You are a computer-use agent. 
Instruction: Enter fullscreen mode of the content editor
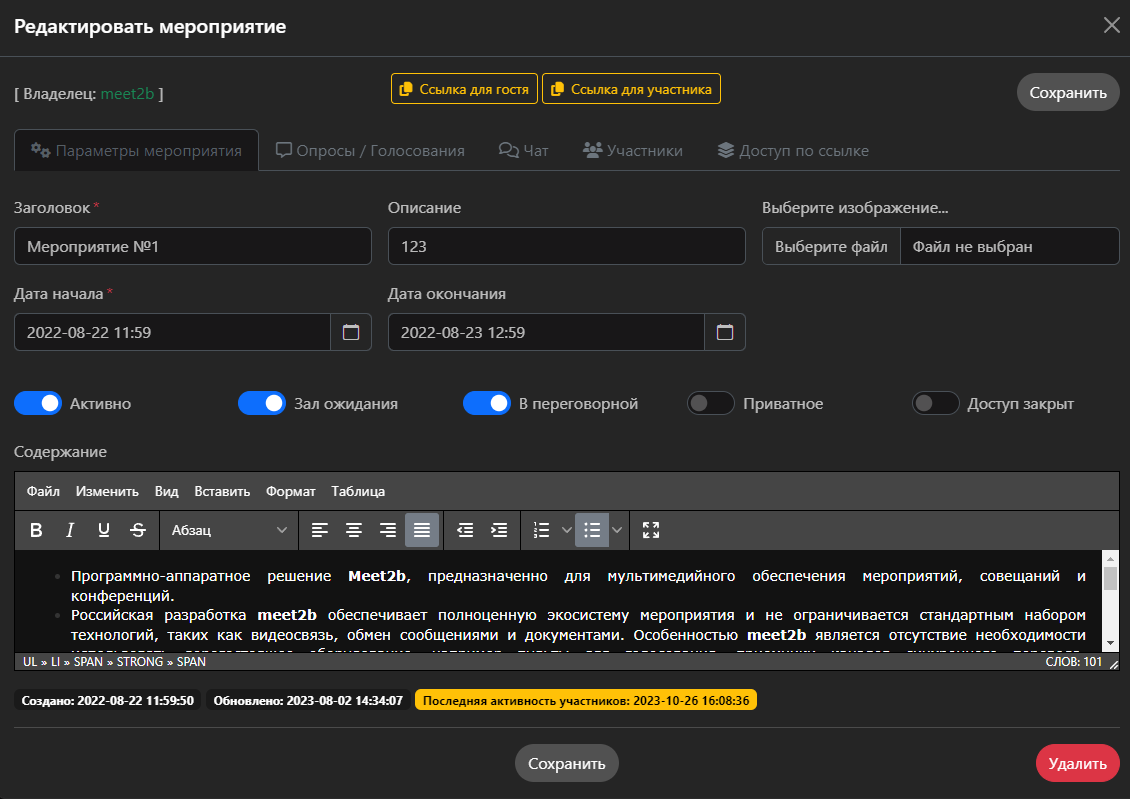pos(651,530)
